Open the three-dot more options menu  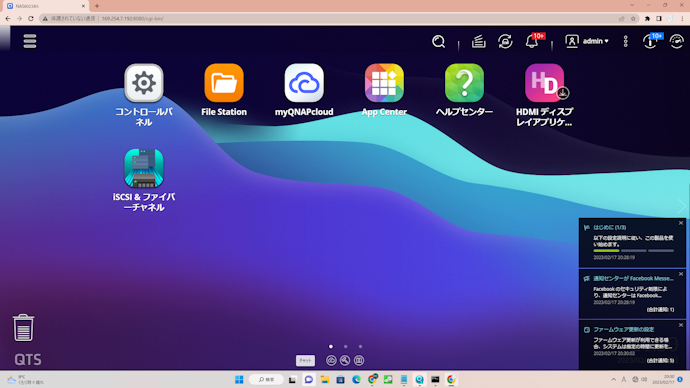click(x=625, y=41)
